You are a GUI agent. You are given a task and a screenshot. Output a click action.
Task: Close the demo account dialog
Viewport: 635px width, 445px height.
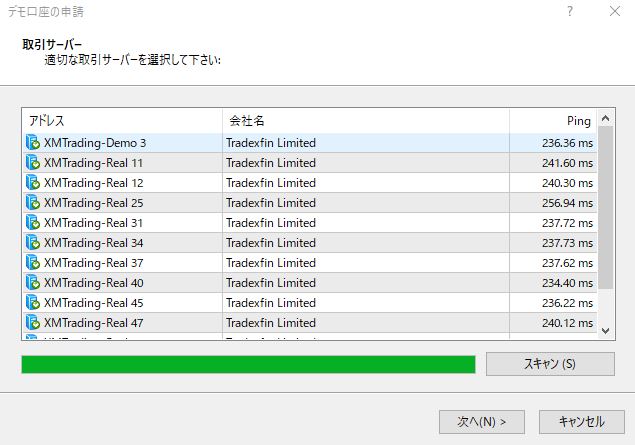click(615, 11)
